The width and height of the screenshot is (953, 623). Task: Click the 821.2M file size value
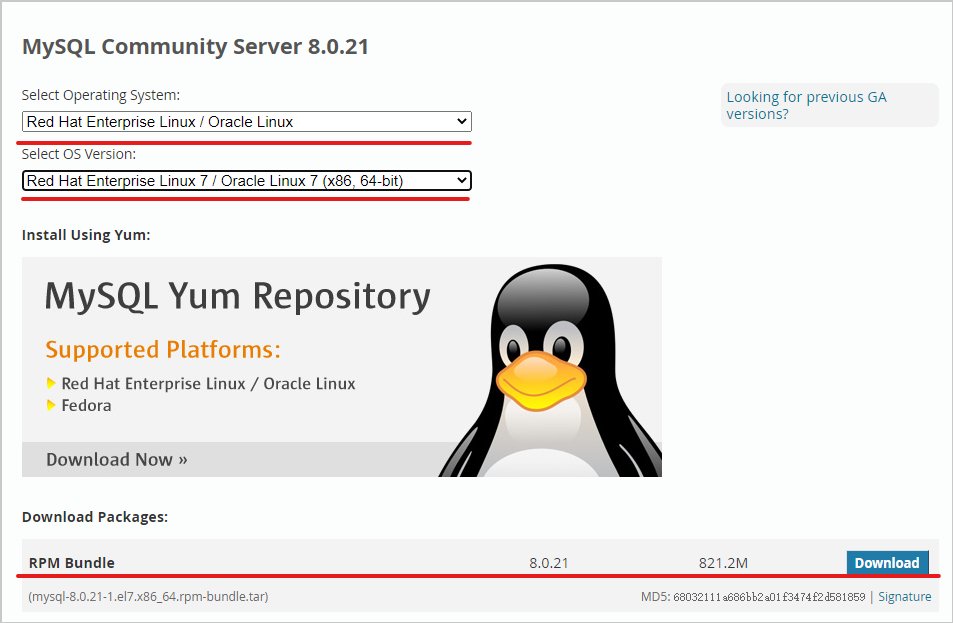(723, 563)
